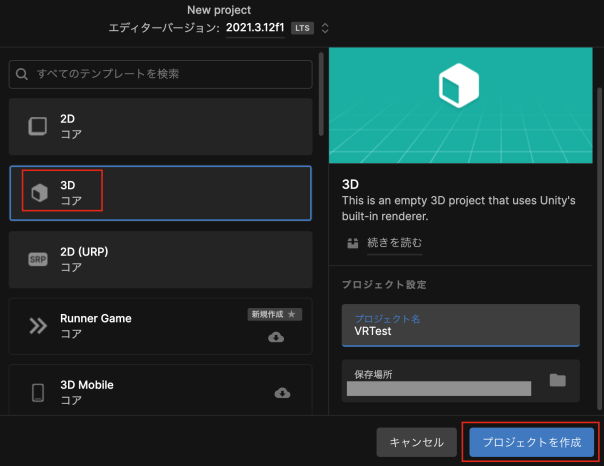Click the right details panel scrollbar
Image resolution: width=604 pixels, height=466 pixels.
click(x=599, y=249)
